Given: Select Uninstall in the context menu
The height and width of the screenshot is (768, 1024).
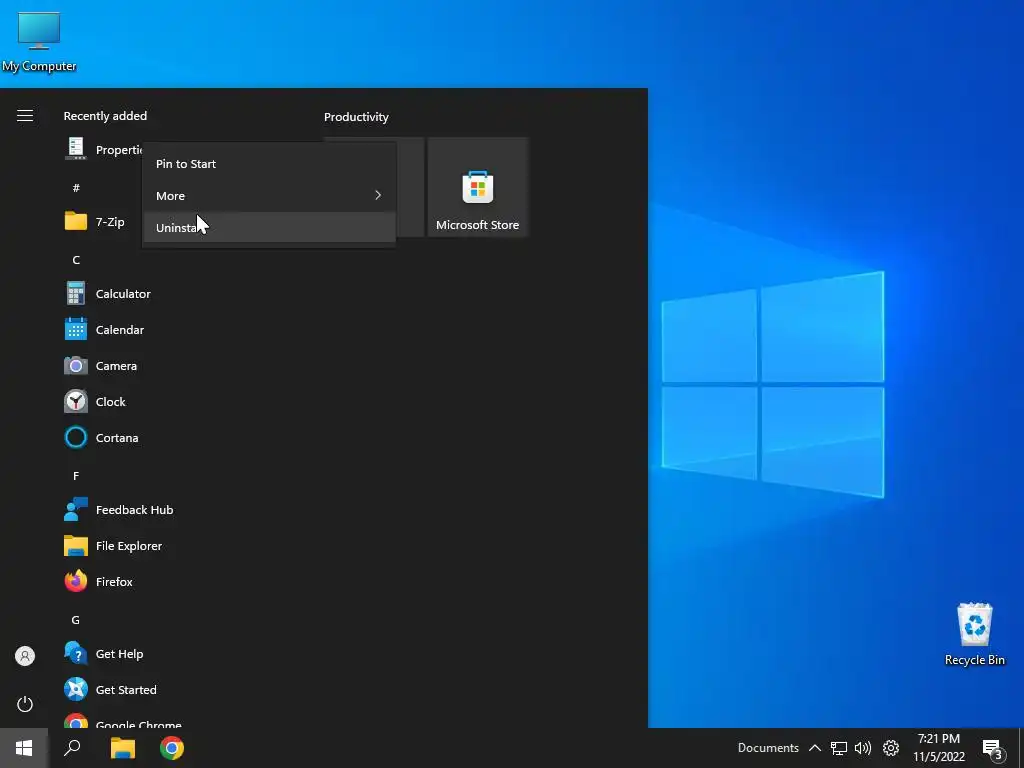Looking at the screenshot, I should (x=269, y=227).
